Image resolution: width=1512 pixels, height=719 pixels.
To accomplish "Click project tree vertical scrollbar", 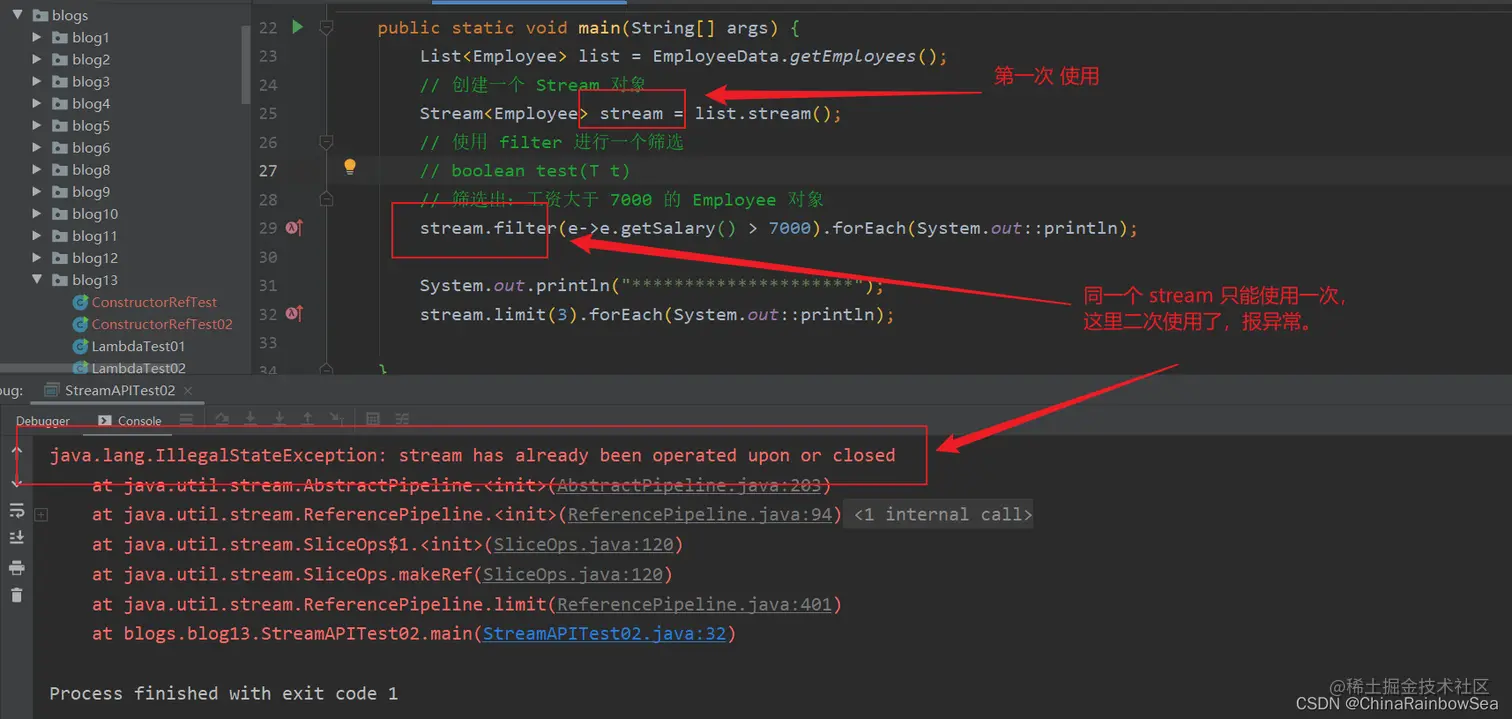I will [x=246, y=64].
